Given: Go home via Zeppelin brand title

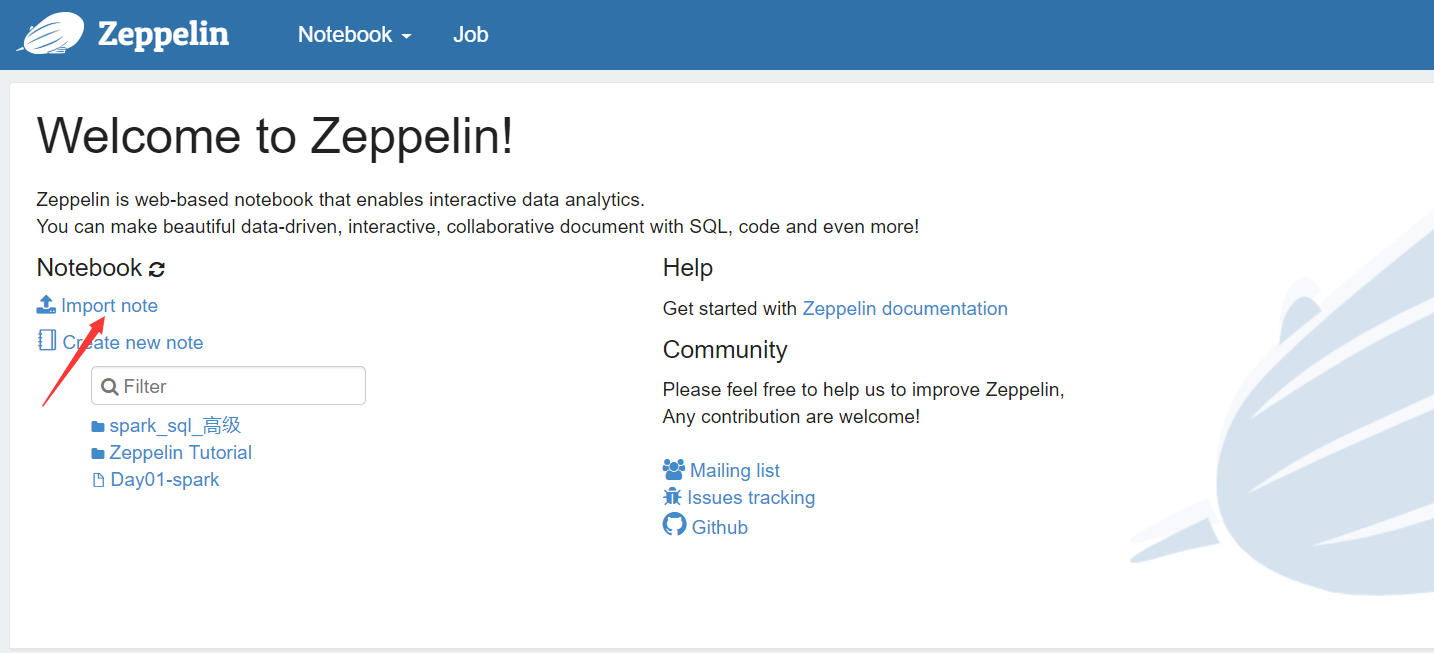Looking at the screenshot, I should [x=163, y=34].
